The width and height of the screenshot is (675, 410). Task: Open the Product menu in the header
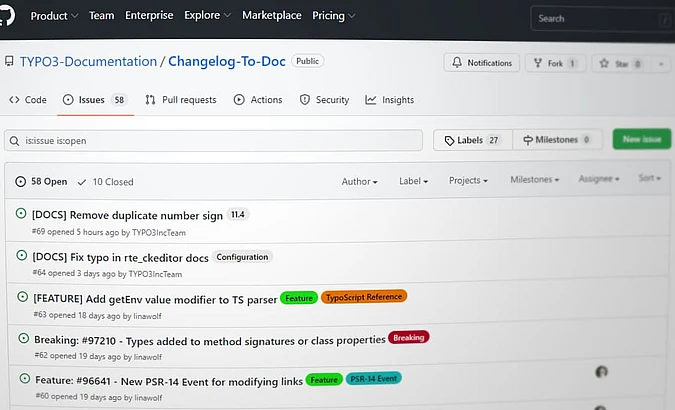(x=54, y=16)
